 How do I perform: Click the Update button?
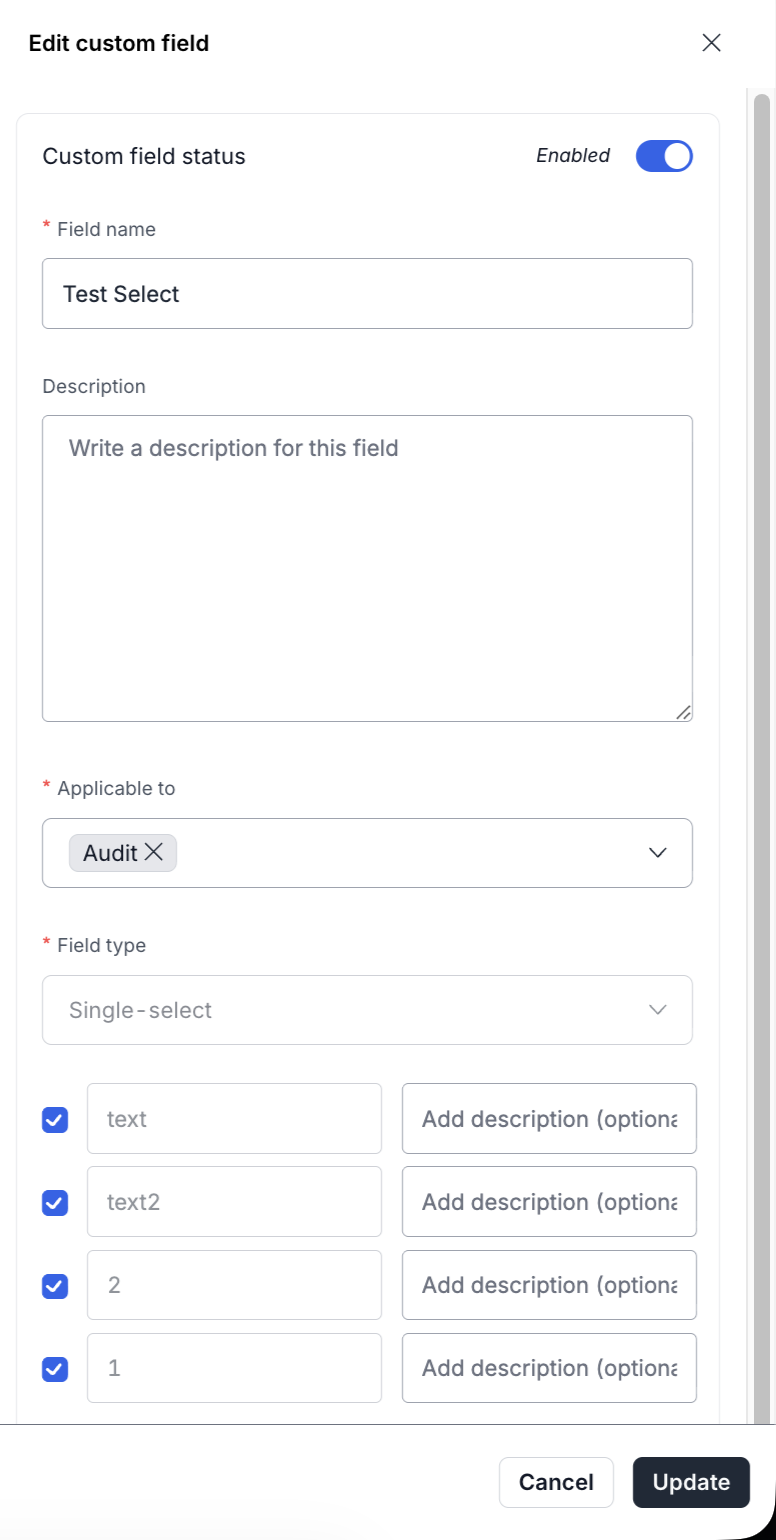click(691, 1482)
